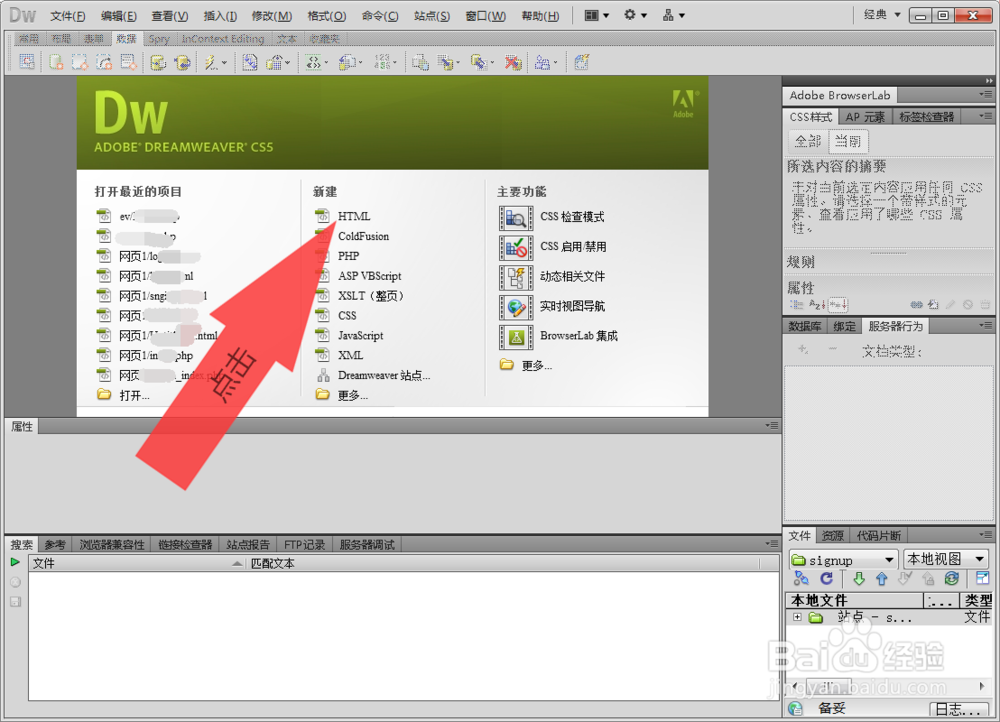The height and width of the screenshot is (722, 1000).
Task: Click the Adobe BrowserLab panel title
Action: tap(839, 95)
